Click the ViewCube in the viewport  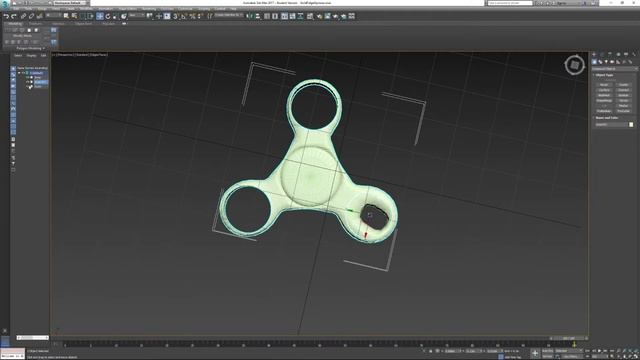[575, 65]
